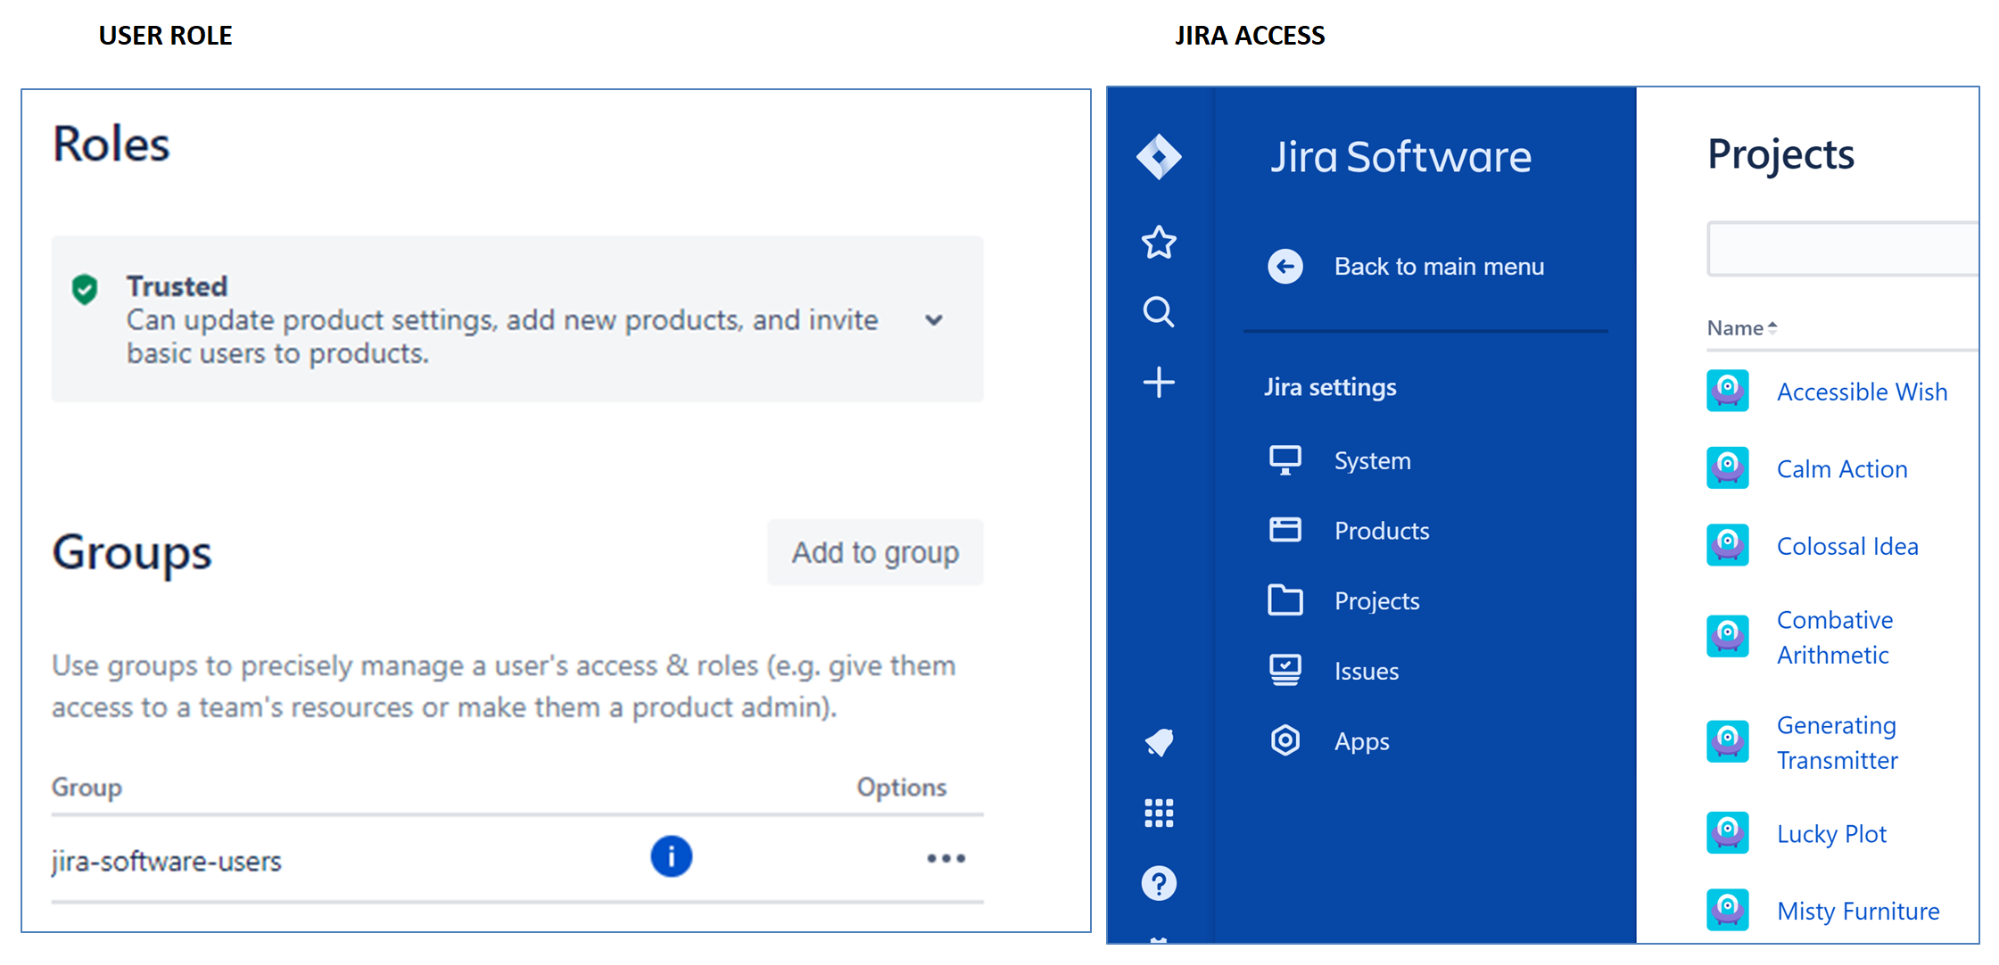Click Accessible Wish project avatar
The width and height of the screenshot is (1999, 965).
point(1727,390)
